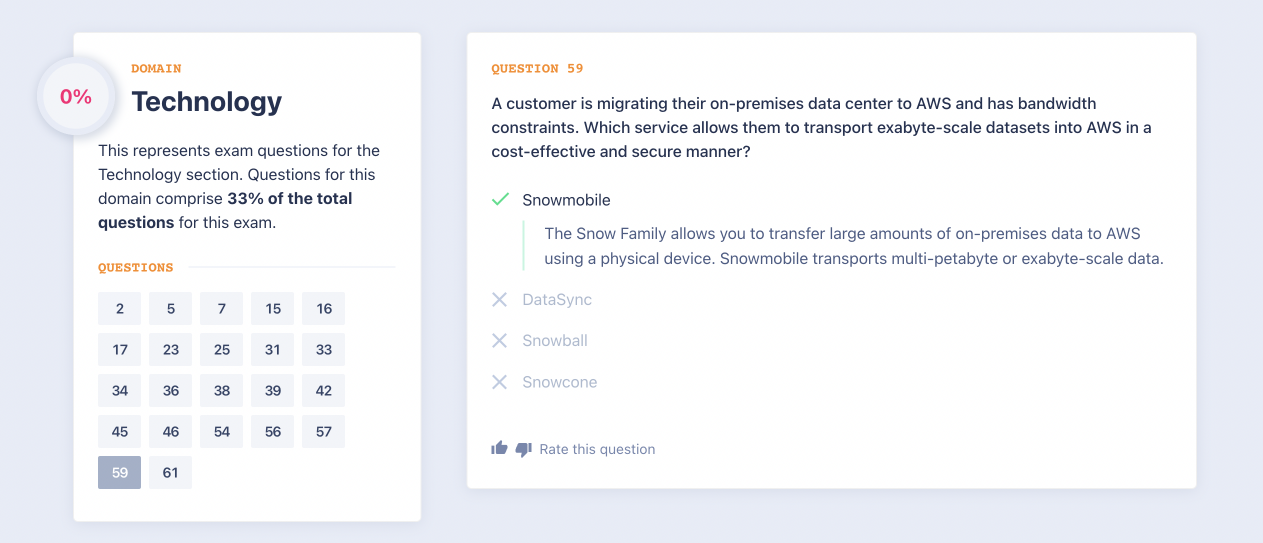The image size is (1263, 543).
Task: Open question 2 in the list
Action: click(120, 308)
